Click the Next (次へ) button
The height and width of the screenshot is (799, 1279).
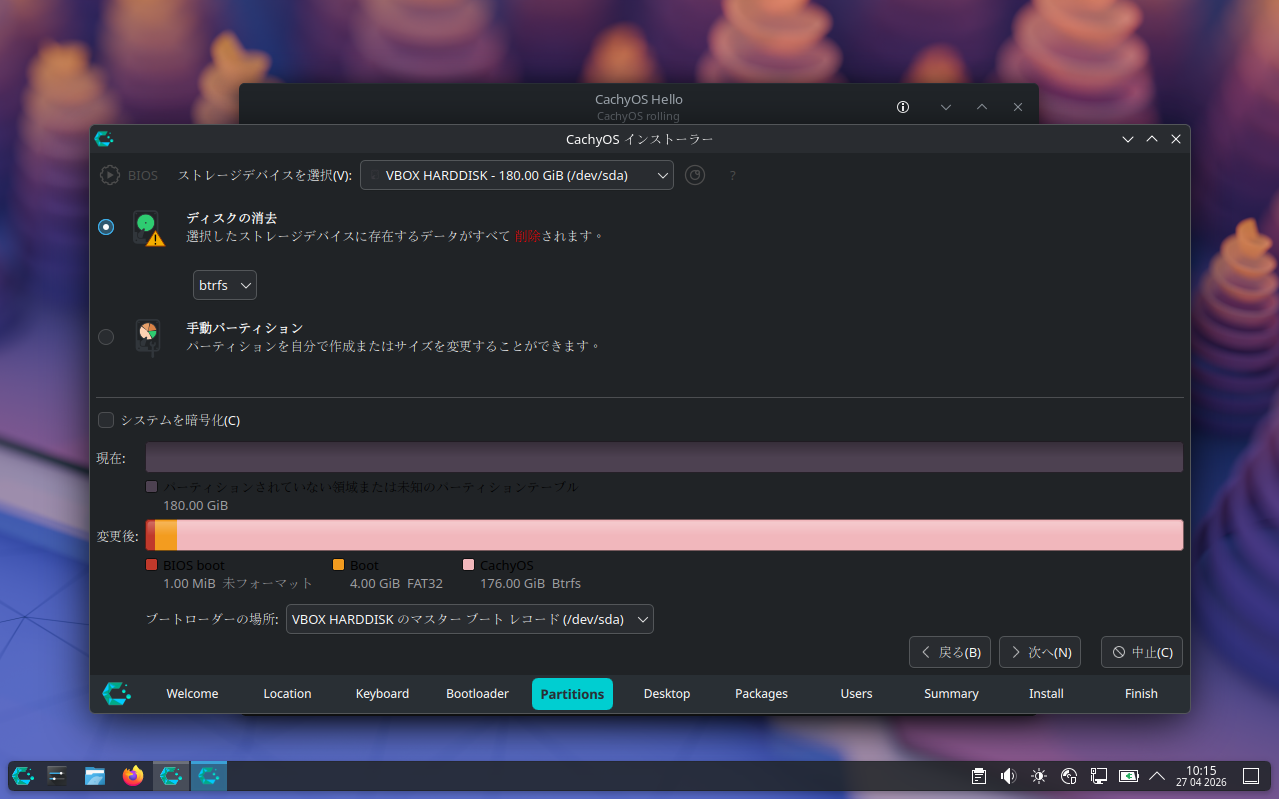coord(1040,652)
